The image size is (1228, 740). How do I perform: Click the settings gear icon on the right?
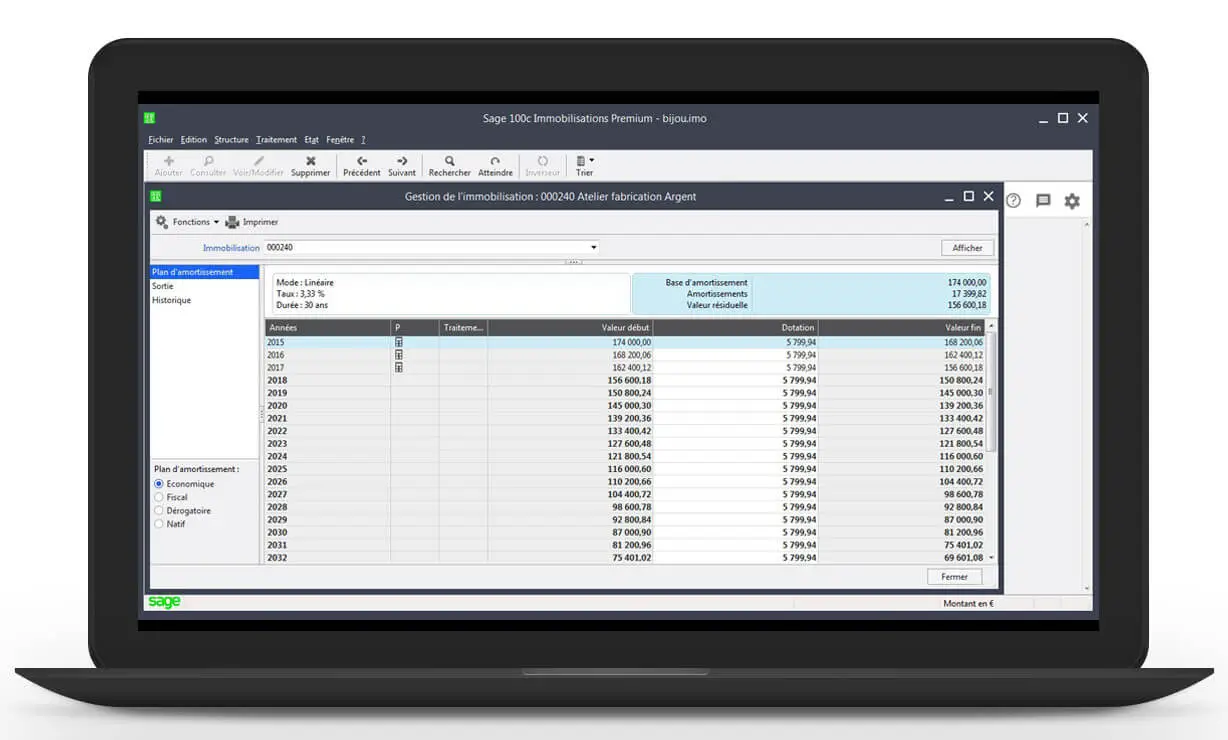click(1072, 201)
